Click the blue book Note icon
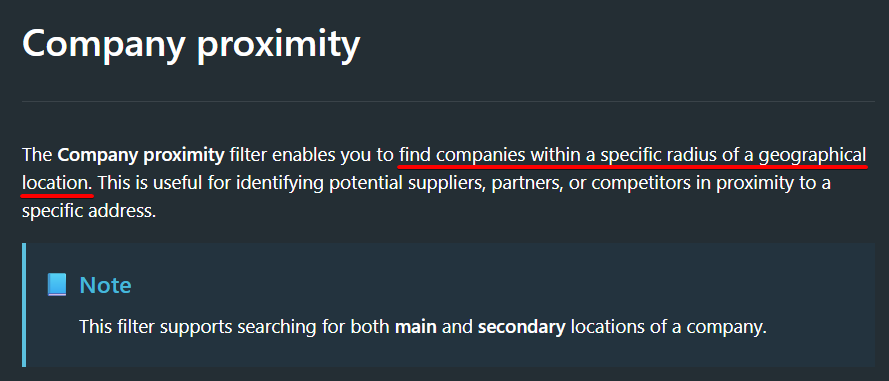The image size is (889, 381). click(x=57, y=285)
